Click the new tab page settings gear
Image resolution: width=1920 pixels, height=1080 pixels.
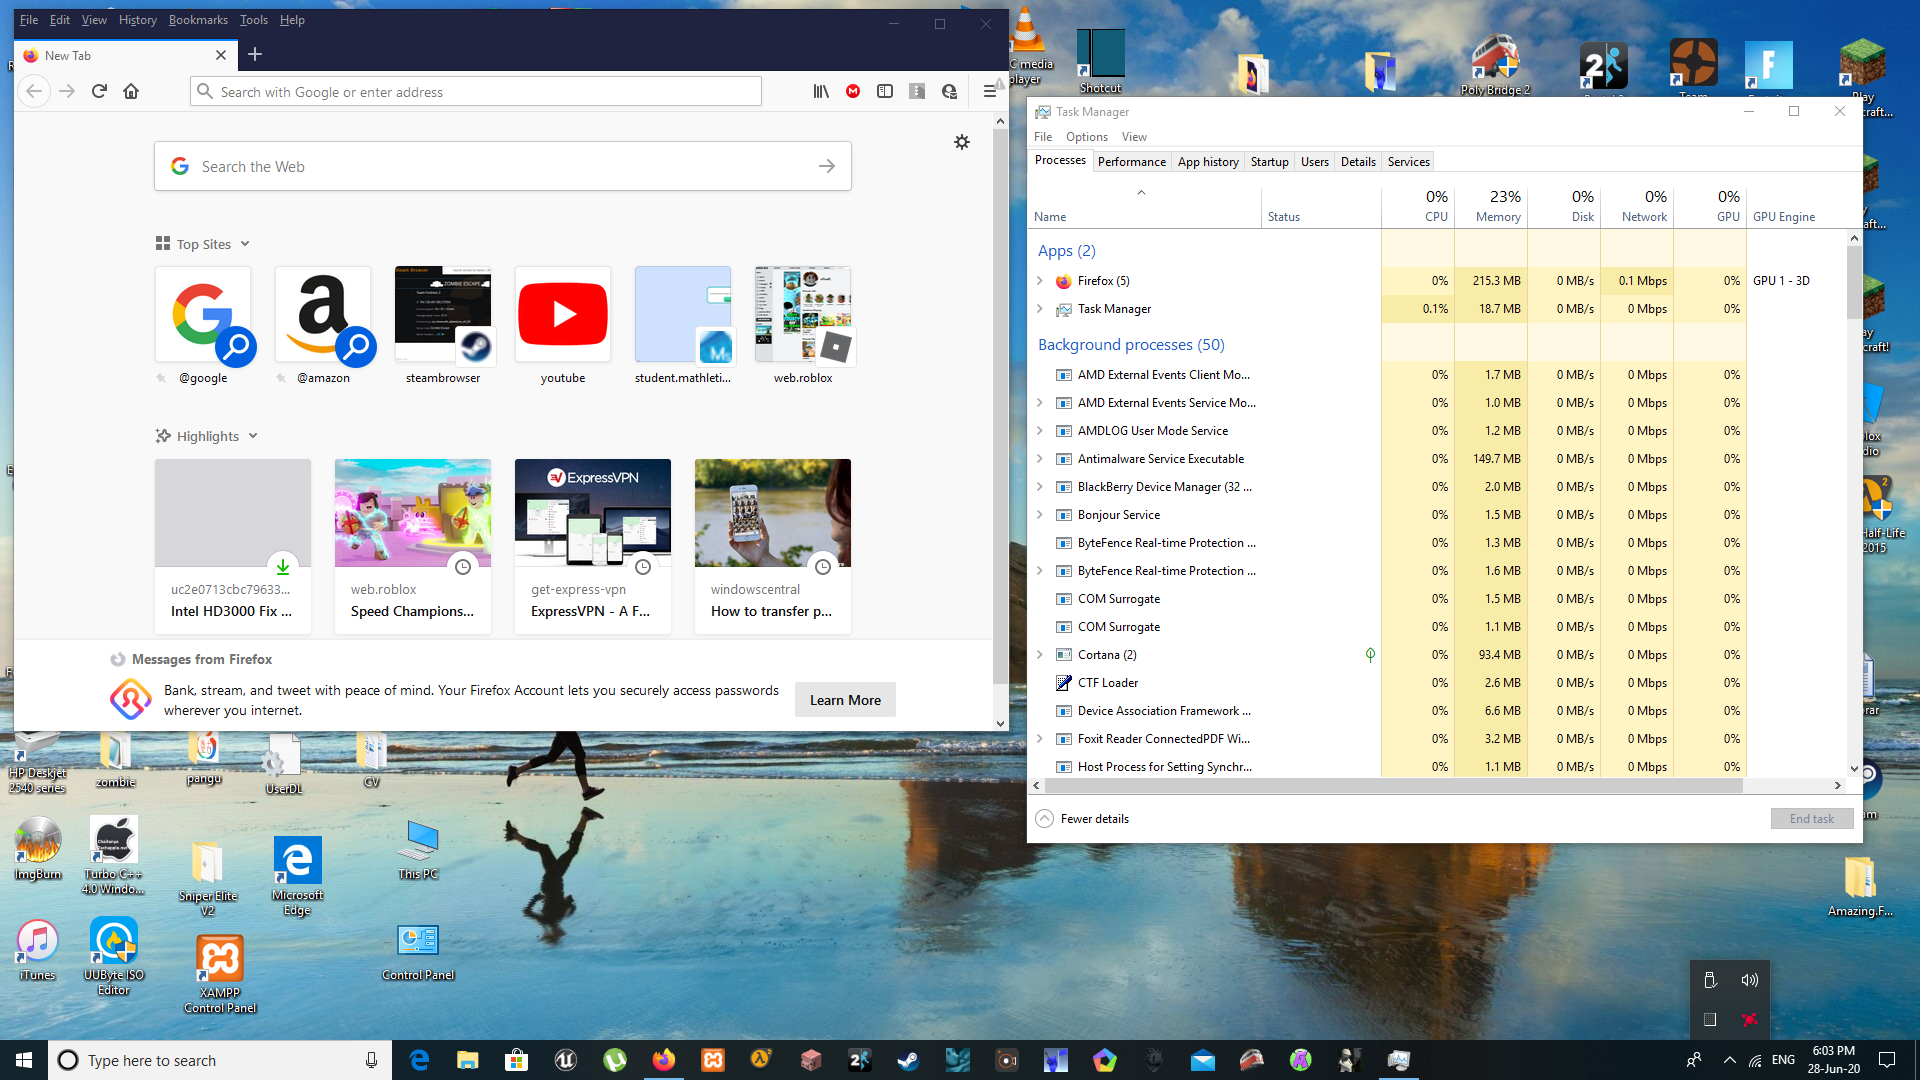(x=962, y=142)
